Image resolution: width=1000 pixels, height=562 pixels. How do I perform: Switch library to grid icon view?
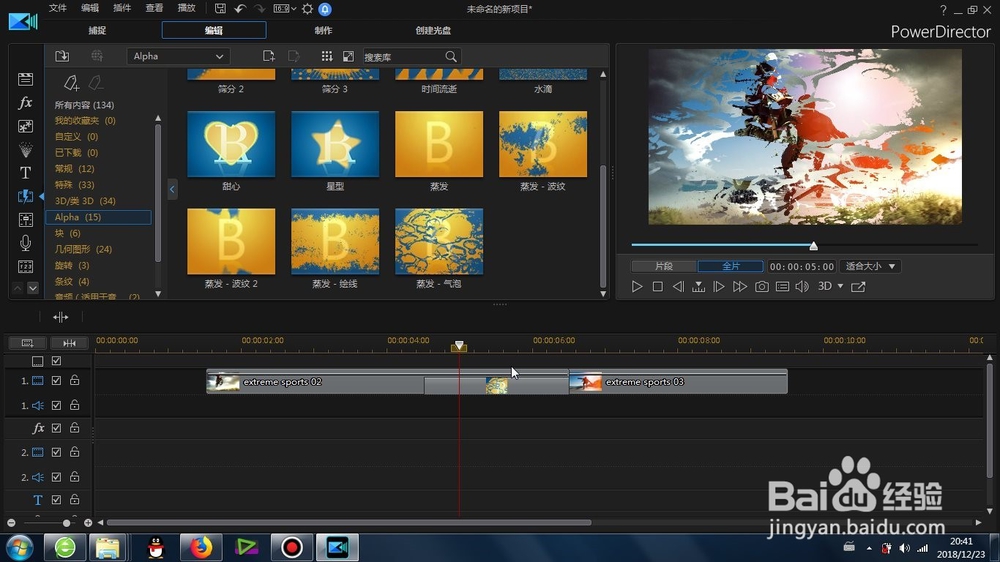[327, 56]
